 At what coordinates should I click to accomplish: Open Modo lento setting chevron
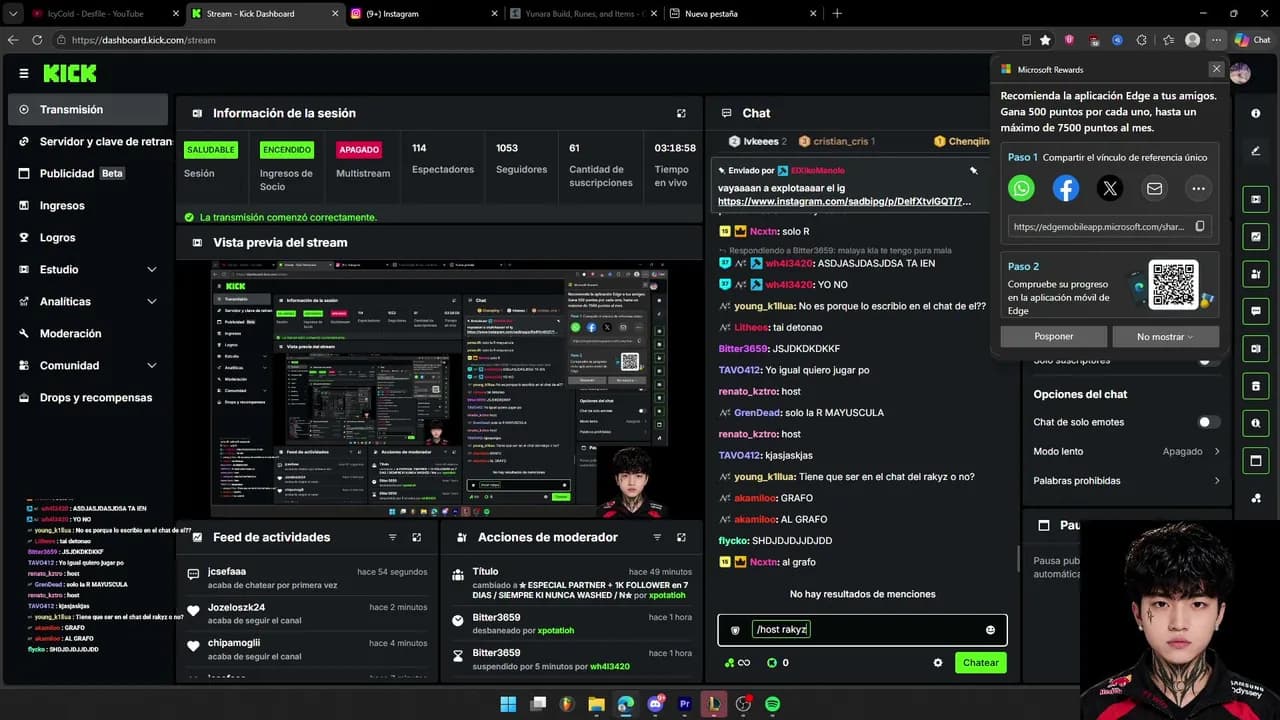click(x=1217, y=451)
